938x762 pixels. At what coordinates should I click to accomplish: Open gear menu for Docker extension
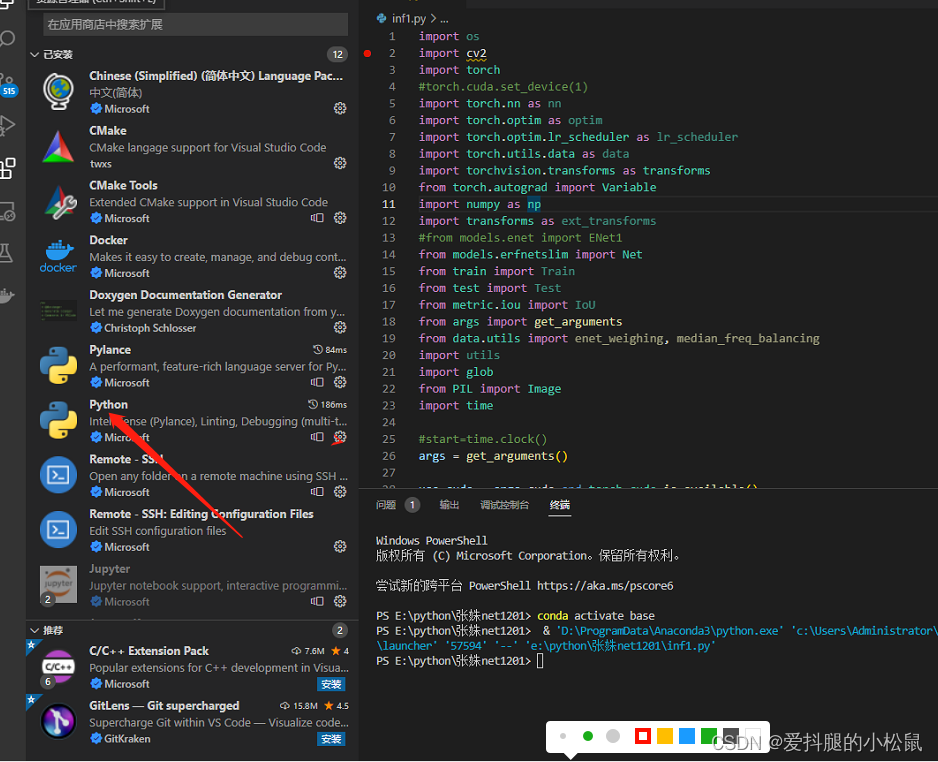click(340, 273)
